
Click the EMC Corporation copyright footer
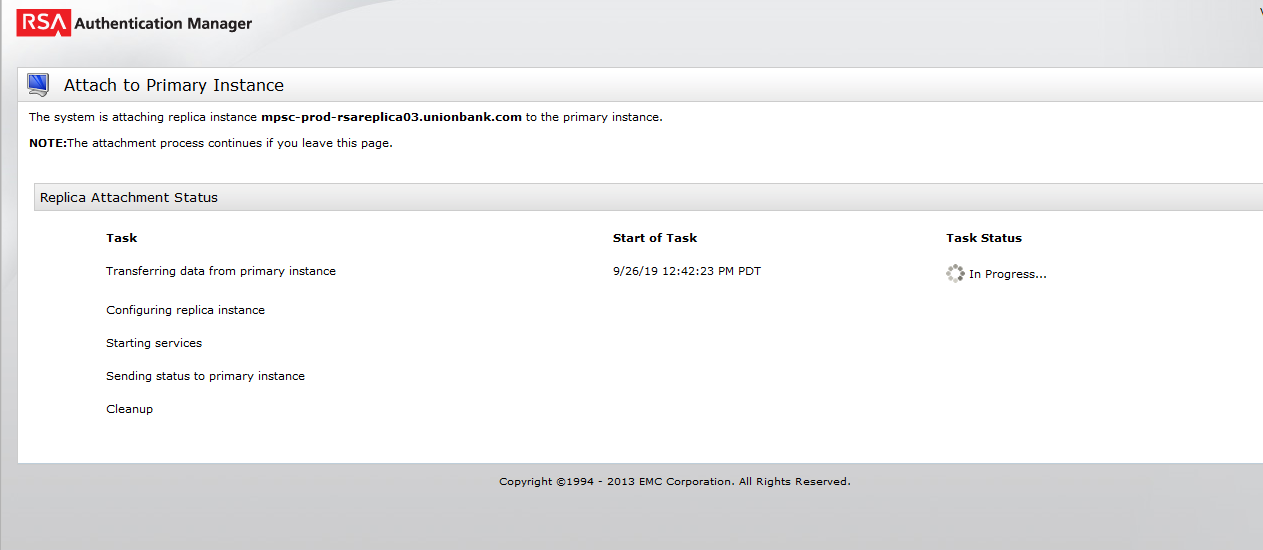pos(675,482)
